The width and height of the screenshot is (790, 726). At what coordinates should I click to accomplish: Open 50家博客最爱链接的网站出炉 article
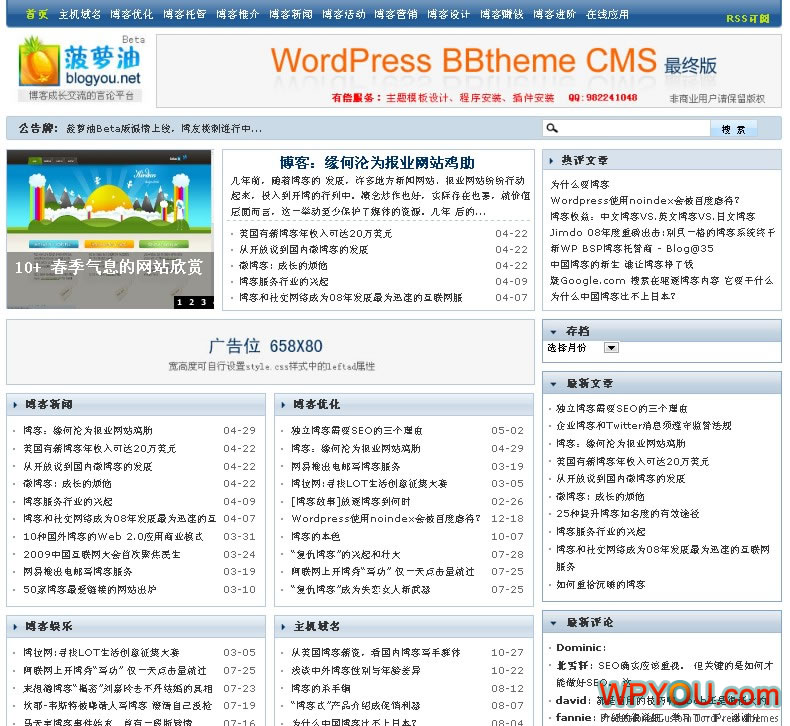coord(90,589)
